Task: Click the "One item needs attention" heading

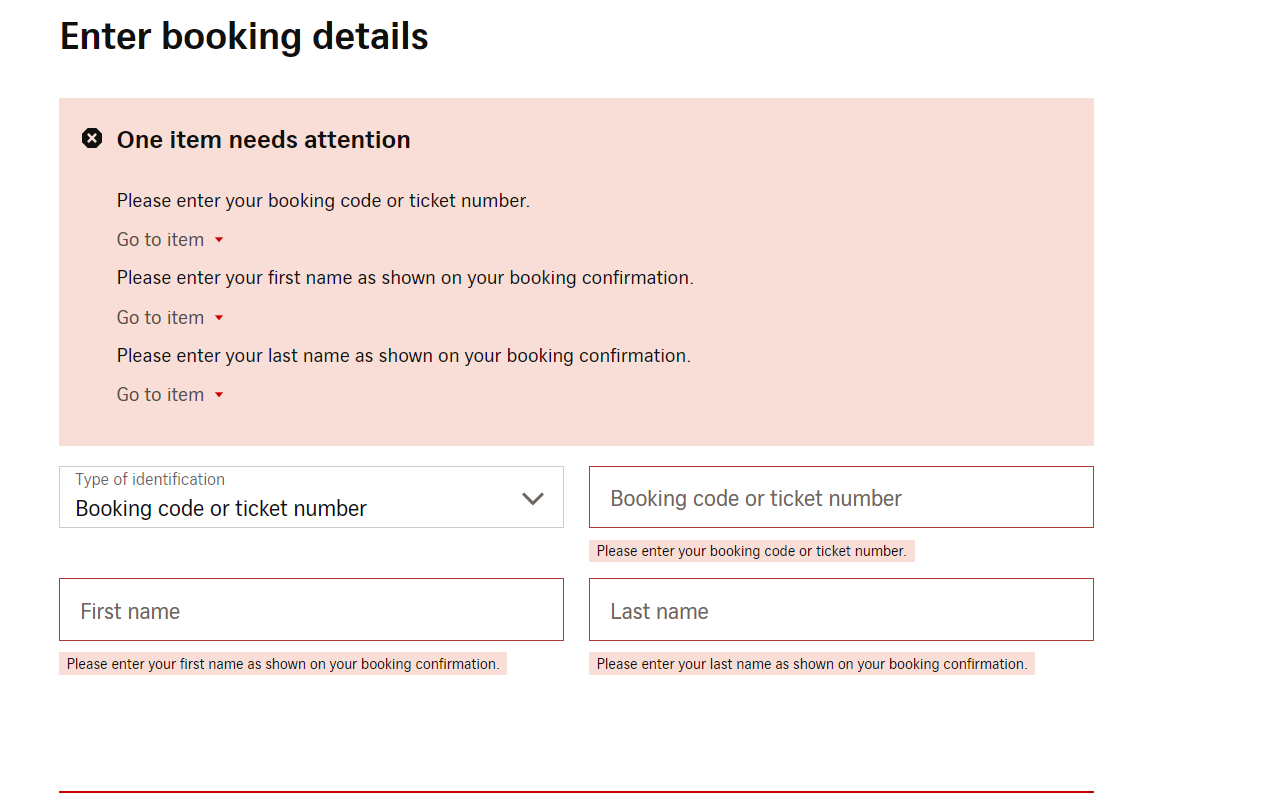Action: click(263, 140)
